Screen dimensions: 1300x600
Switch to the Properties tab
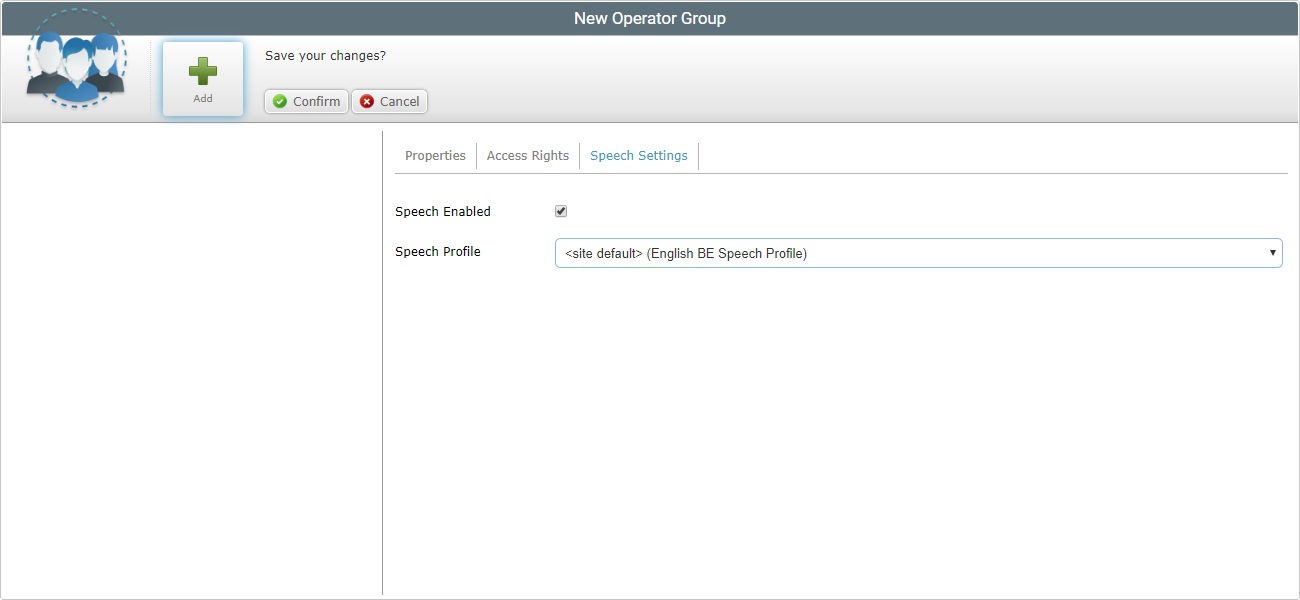434,155
